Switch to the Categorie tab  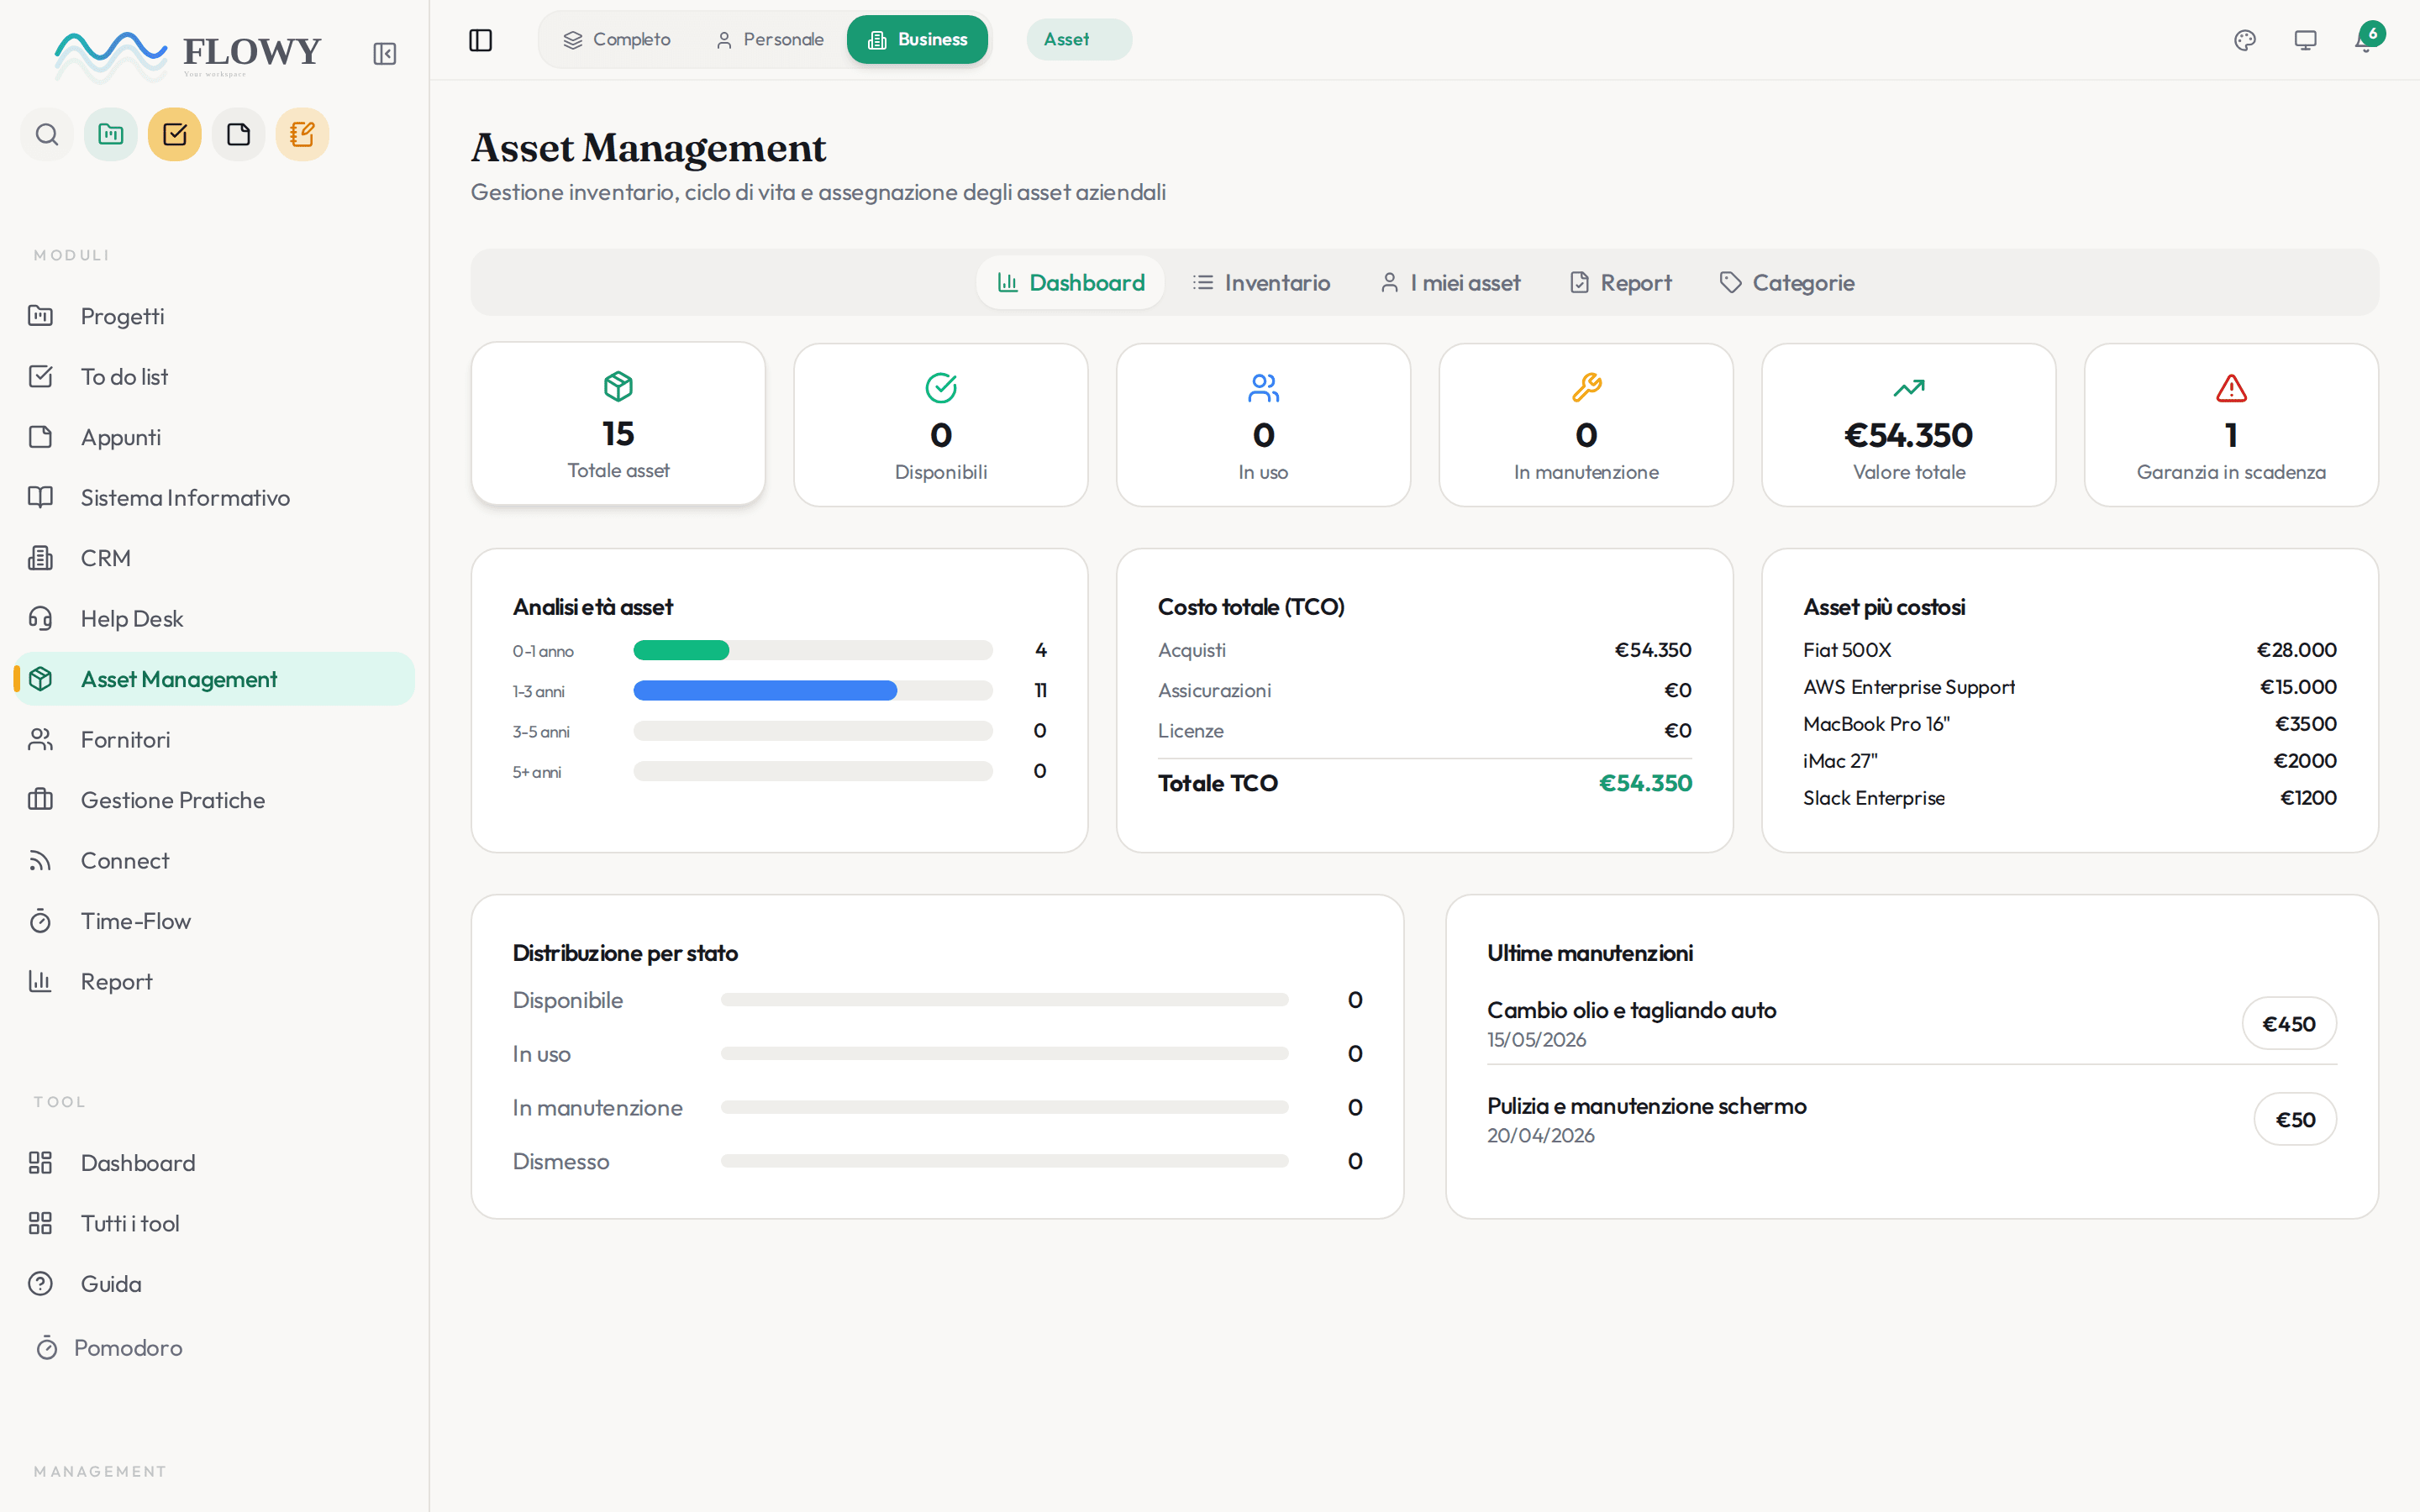click(1787, 283)
